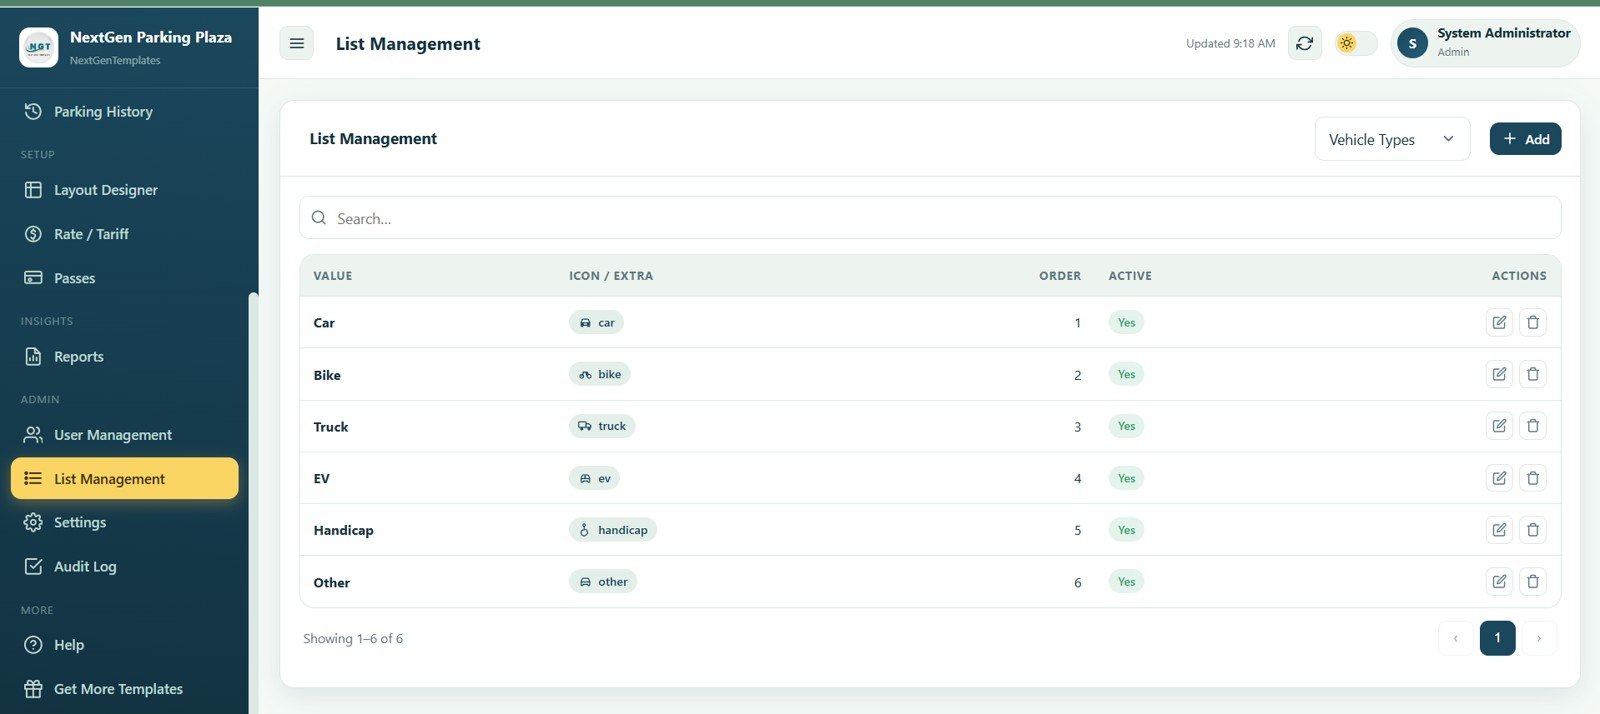Screen dimensions: 1600x714
Task: Click Get More Templates link
Action: click(125, 689)
